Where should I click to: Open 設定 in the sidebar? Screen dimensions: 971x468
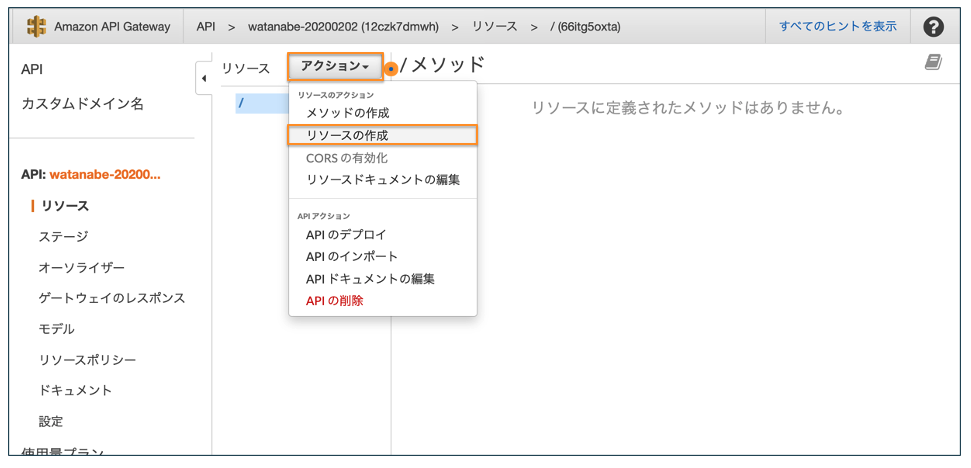click(x=51, y=422)
